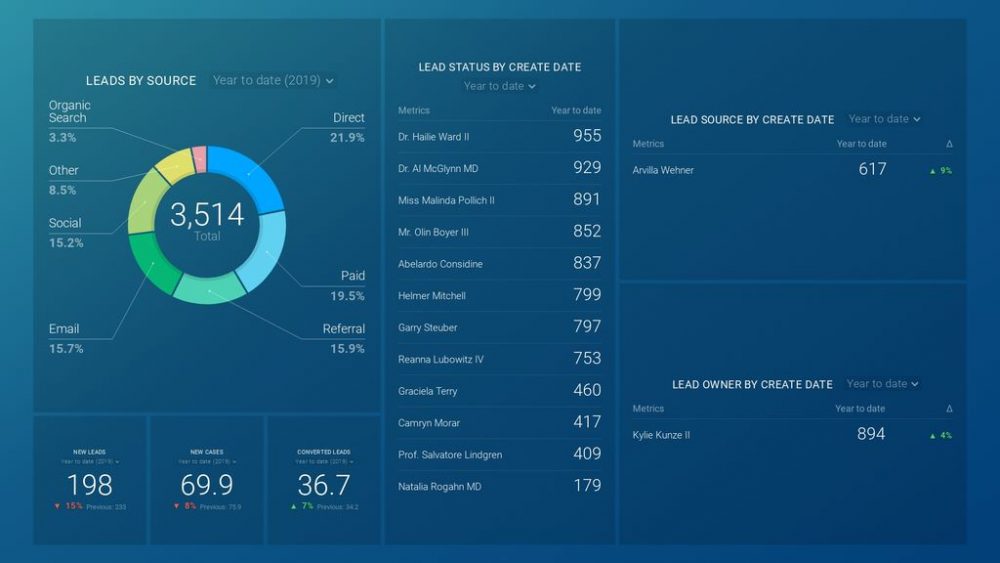Click the red down arrow under New Leads

point(58,507)
